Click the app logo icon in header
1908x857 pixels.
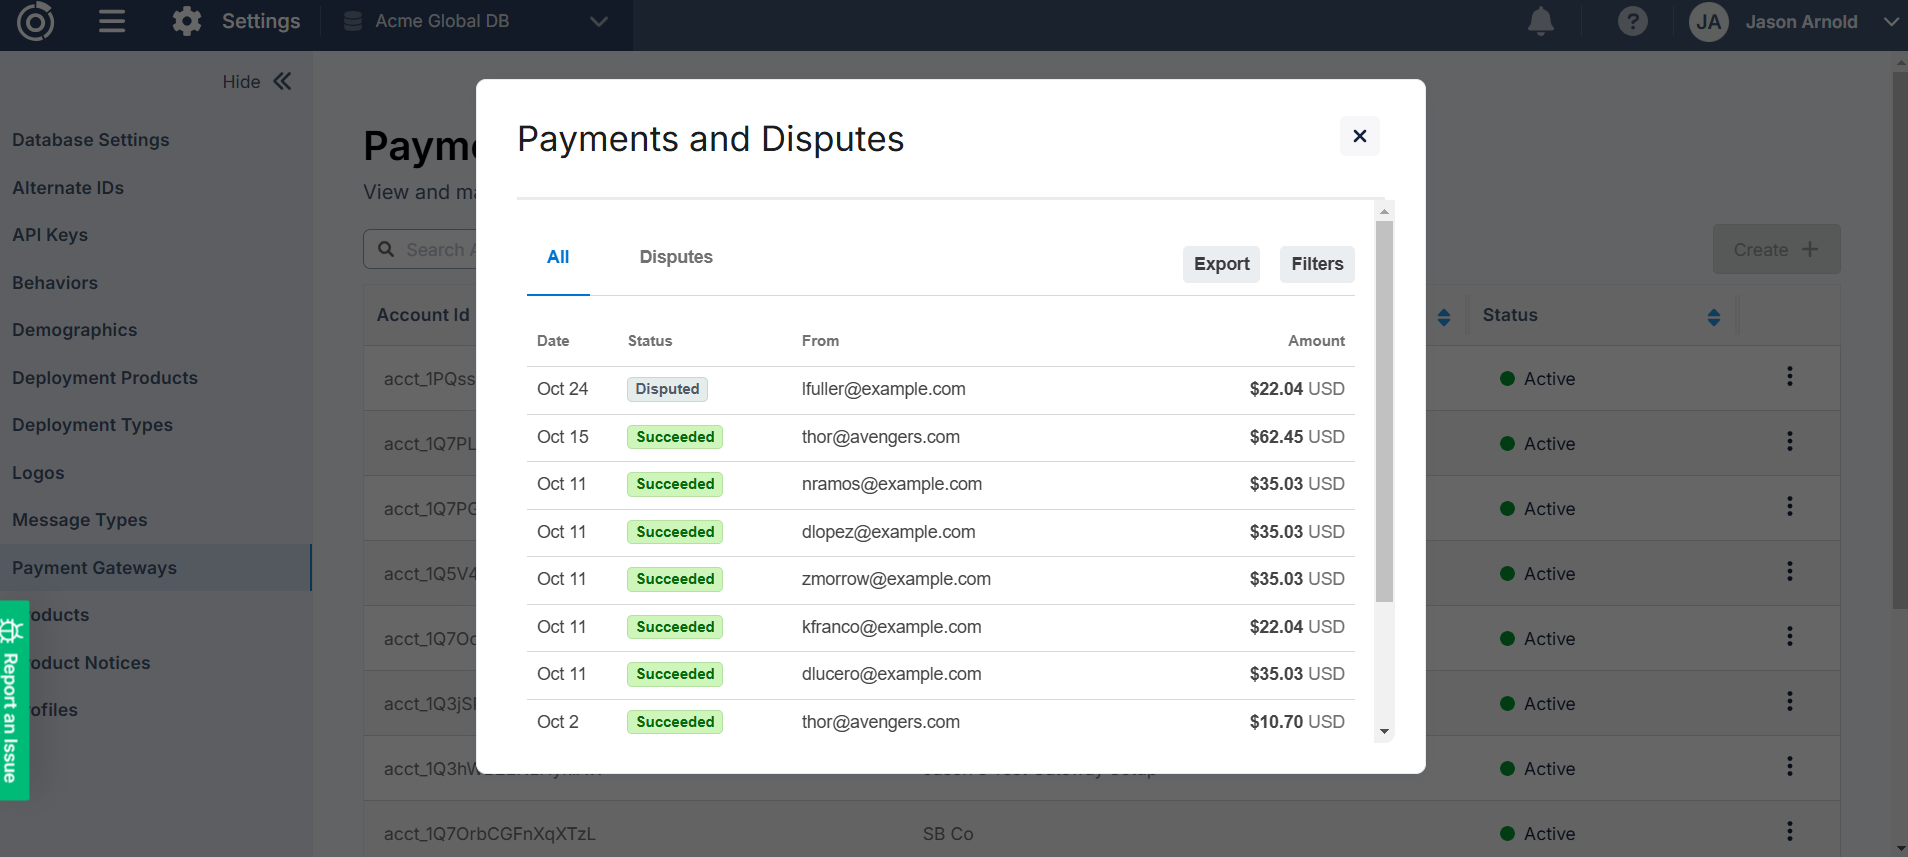[x=35, y=21]
